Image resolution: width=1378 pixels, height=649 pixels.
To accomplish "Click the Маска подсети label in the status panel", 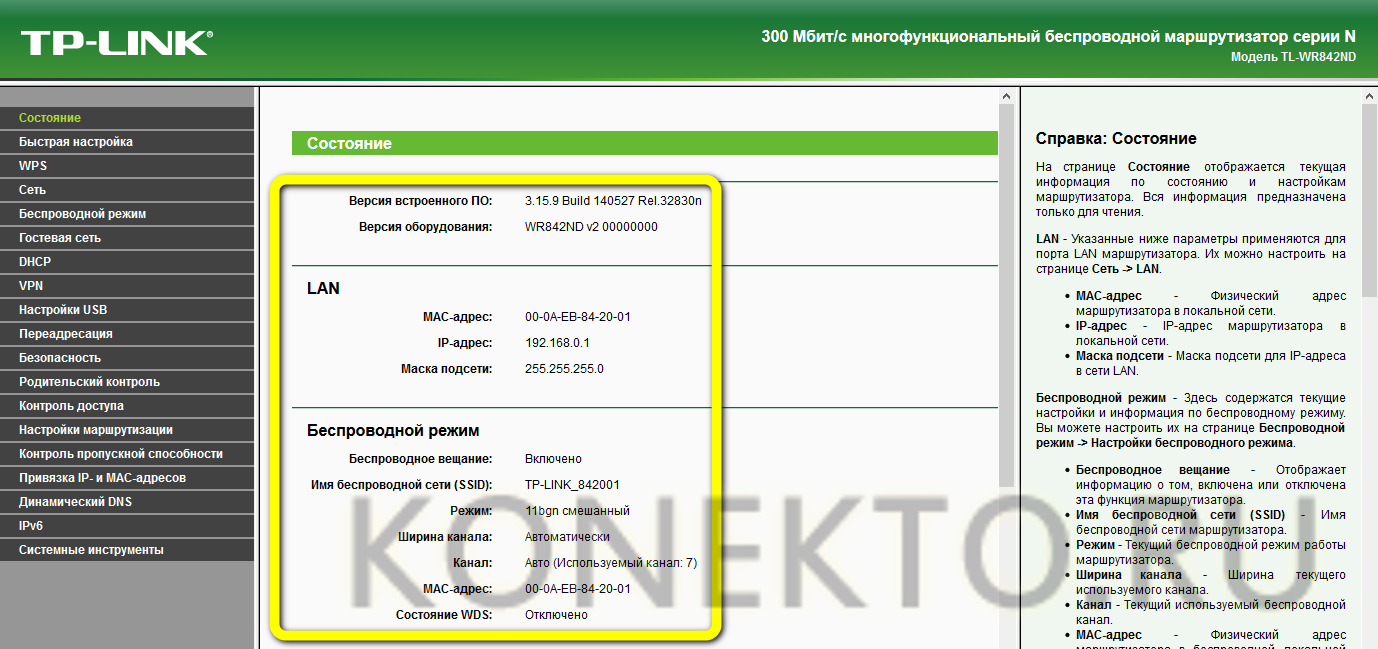I will coord(447,369).
